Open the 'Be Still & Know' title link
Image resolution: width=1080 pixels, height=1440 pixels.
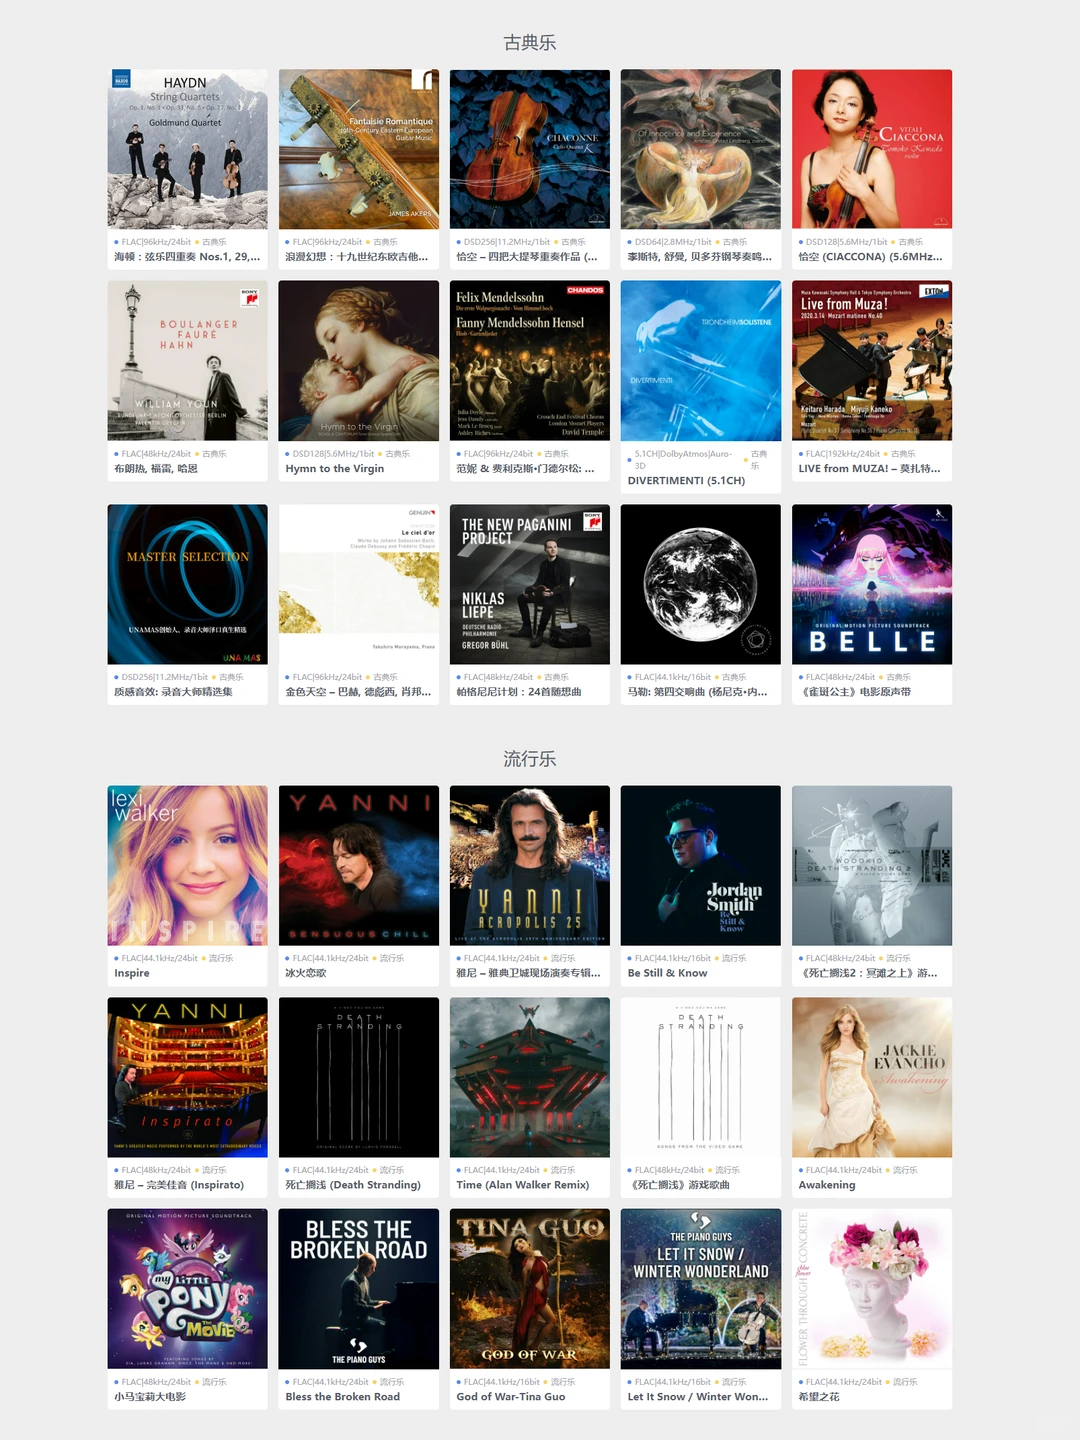(667, 973)
